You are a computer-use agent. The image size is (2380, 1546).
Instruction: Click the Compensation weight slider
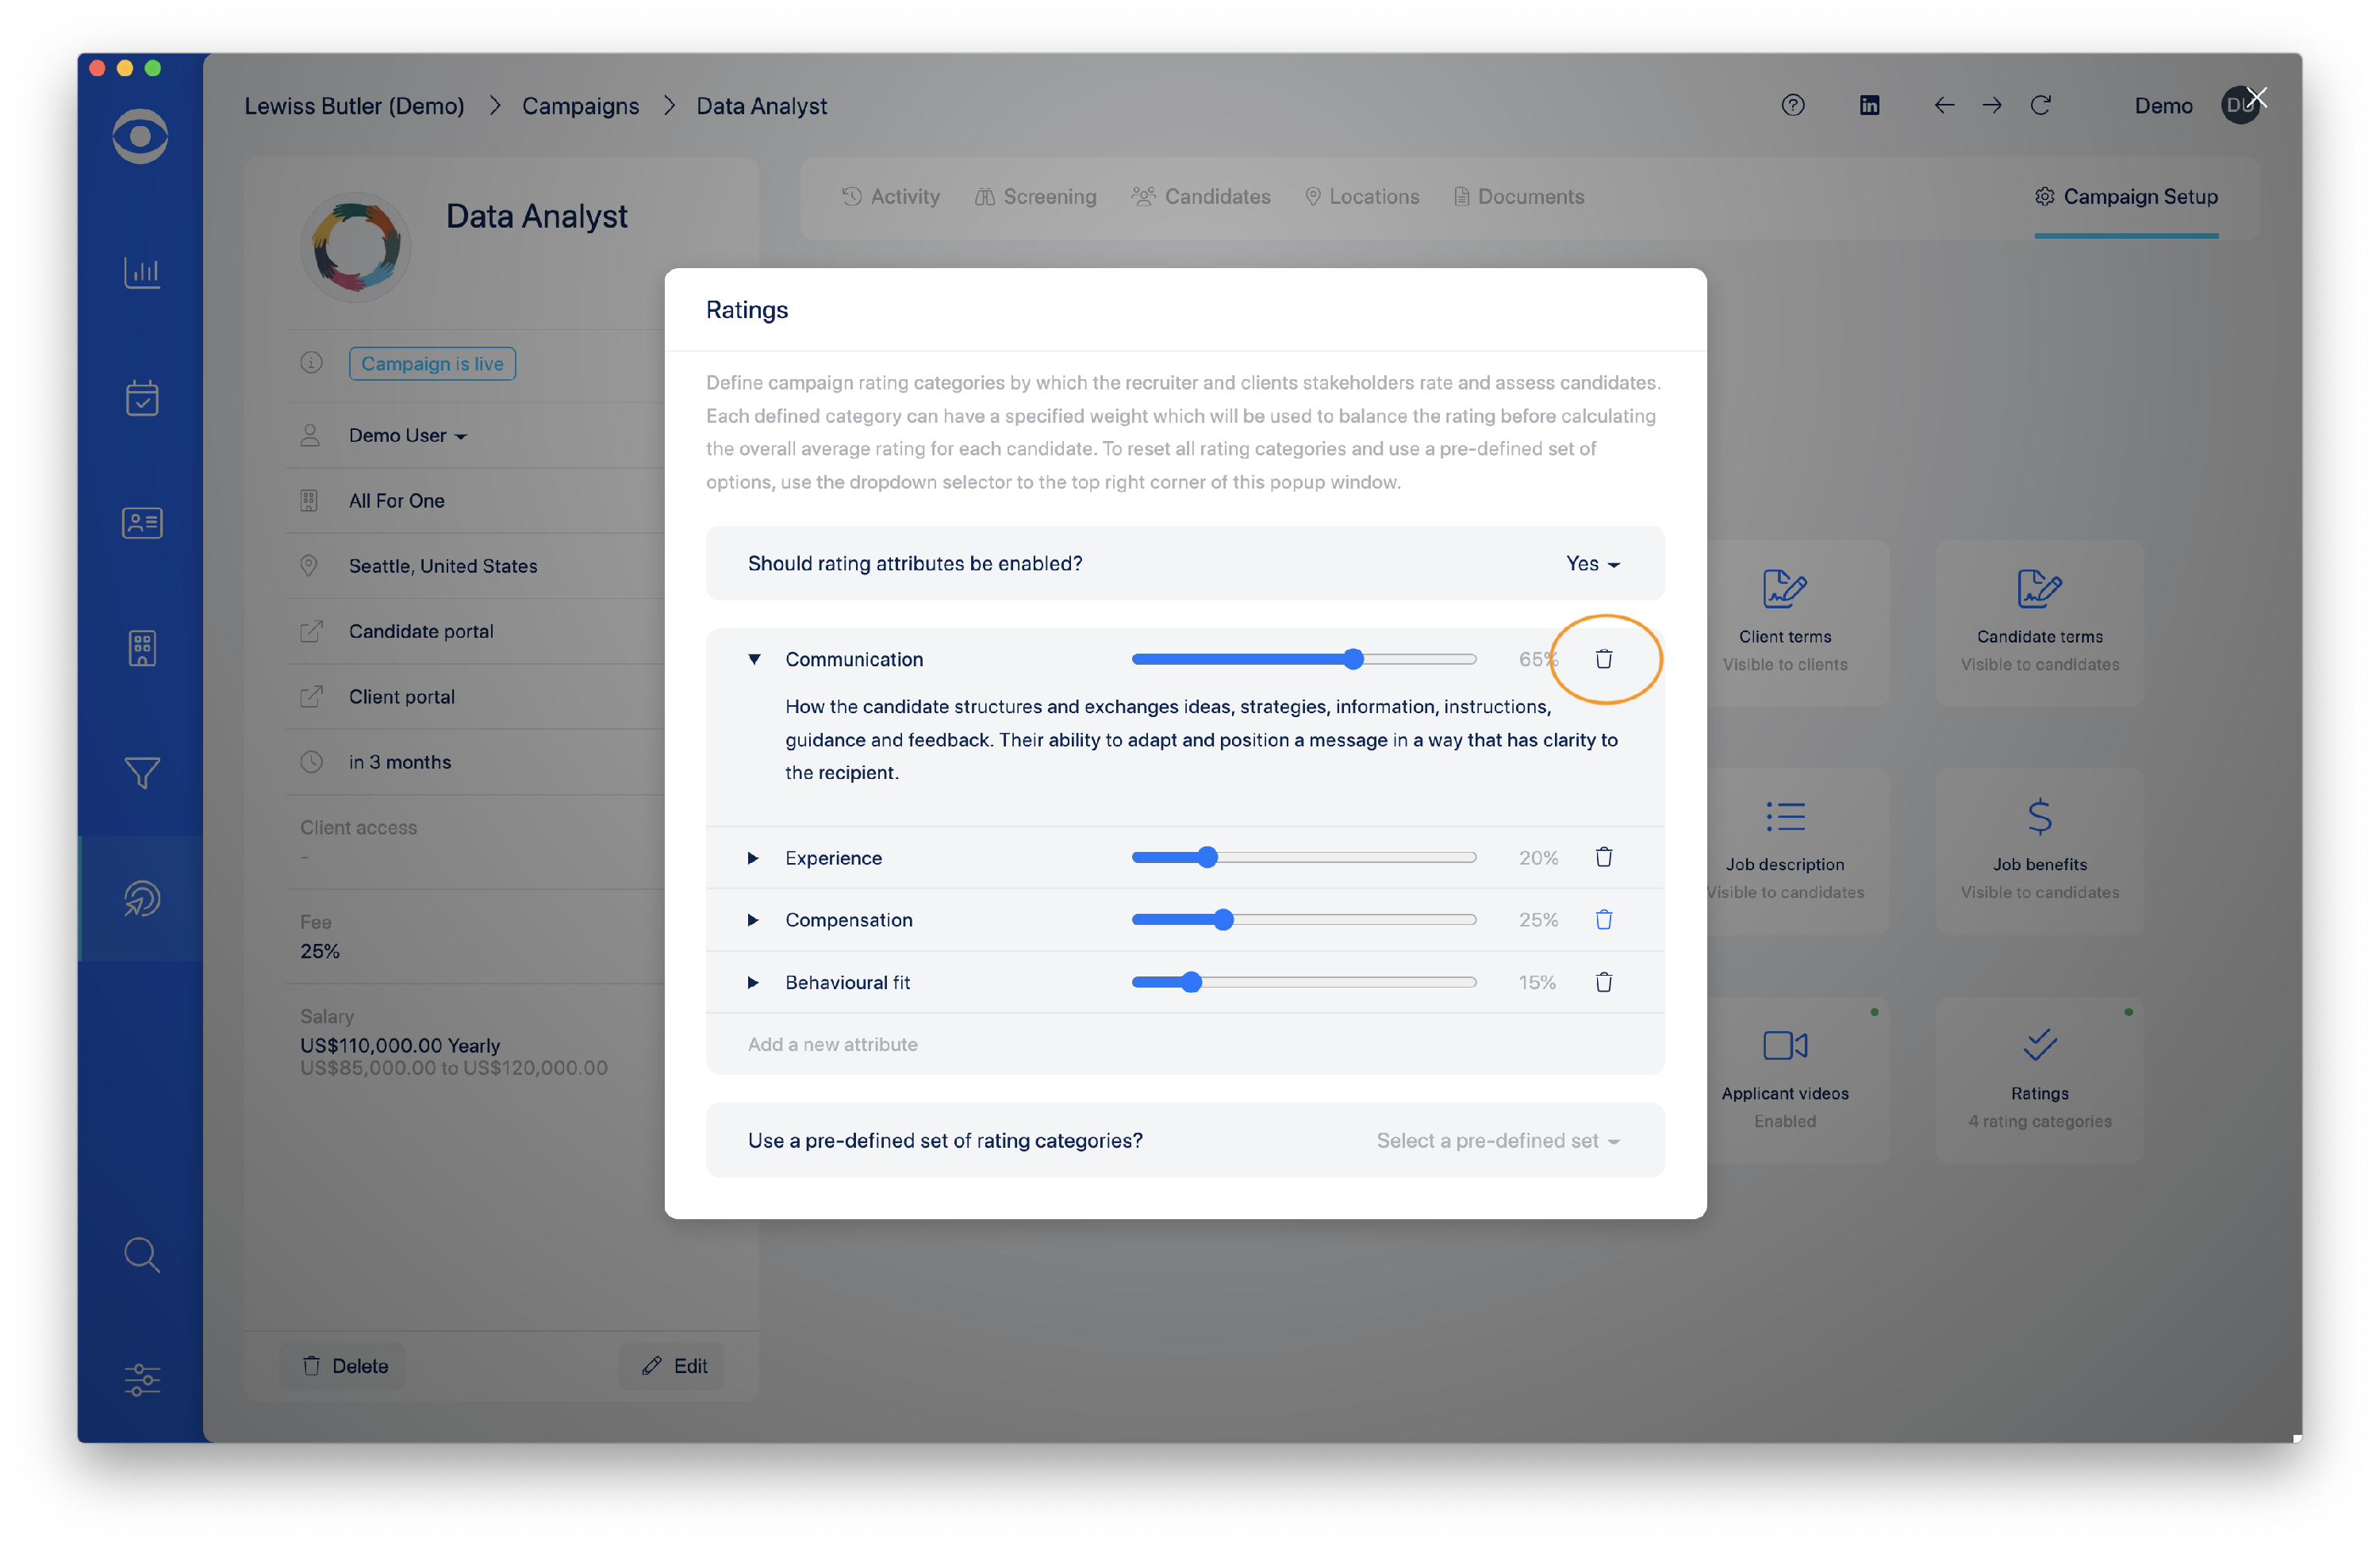point(1303,919)
